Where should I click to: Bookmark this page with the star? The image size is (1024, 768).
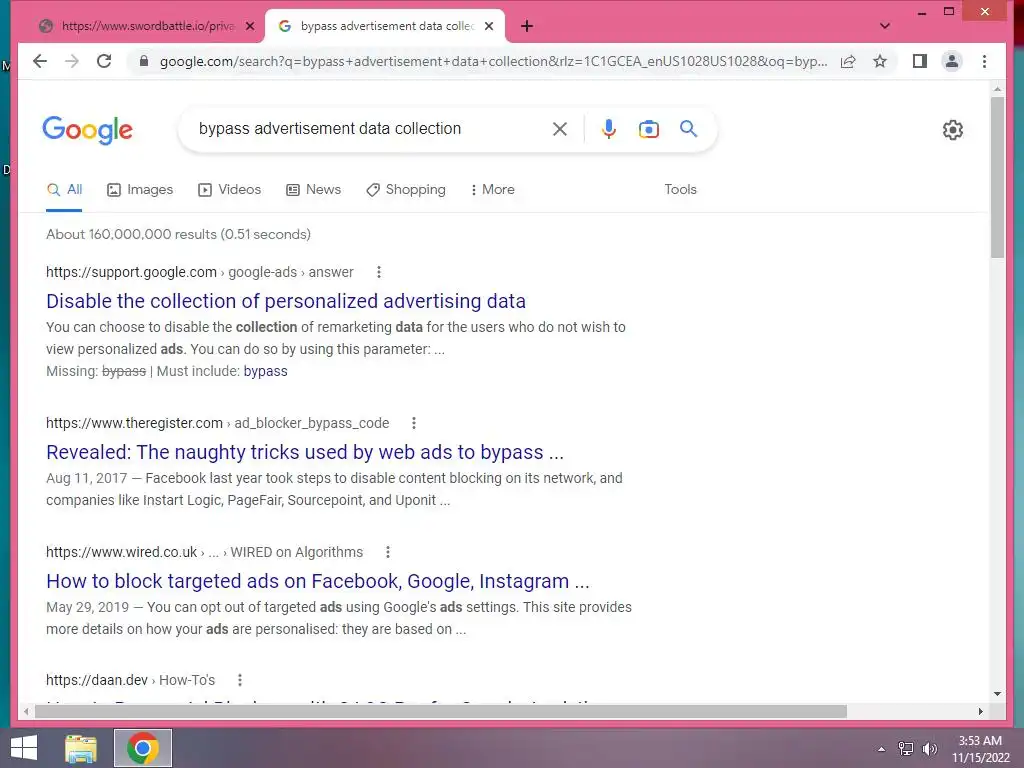tap(880, 61)
